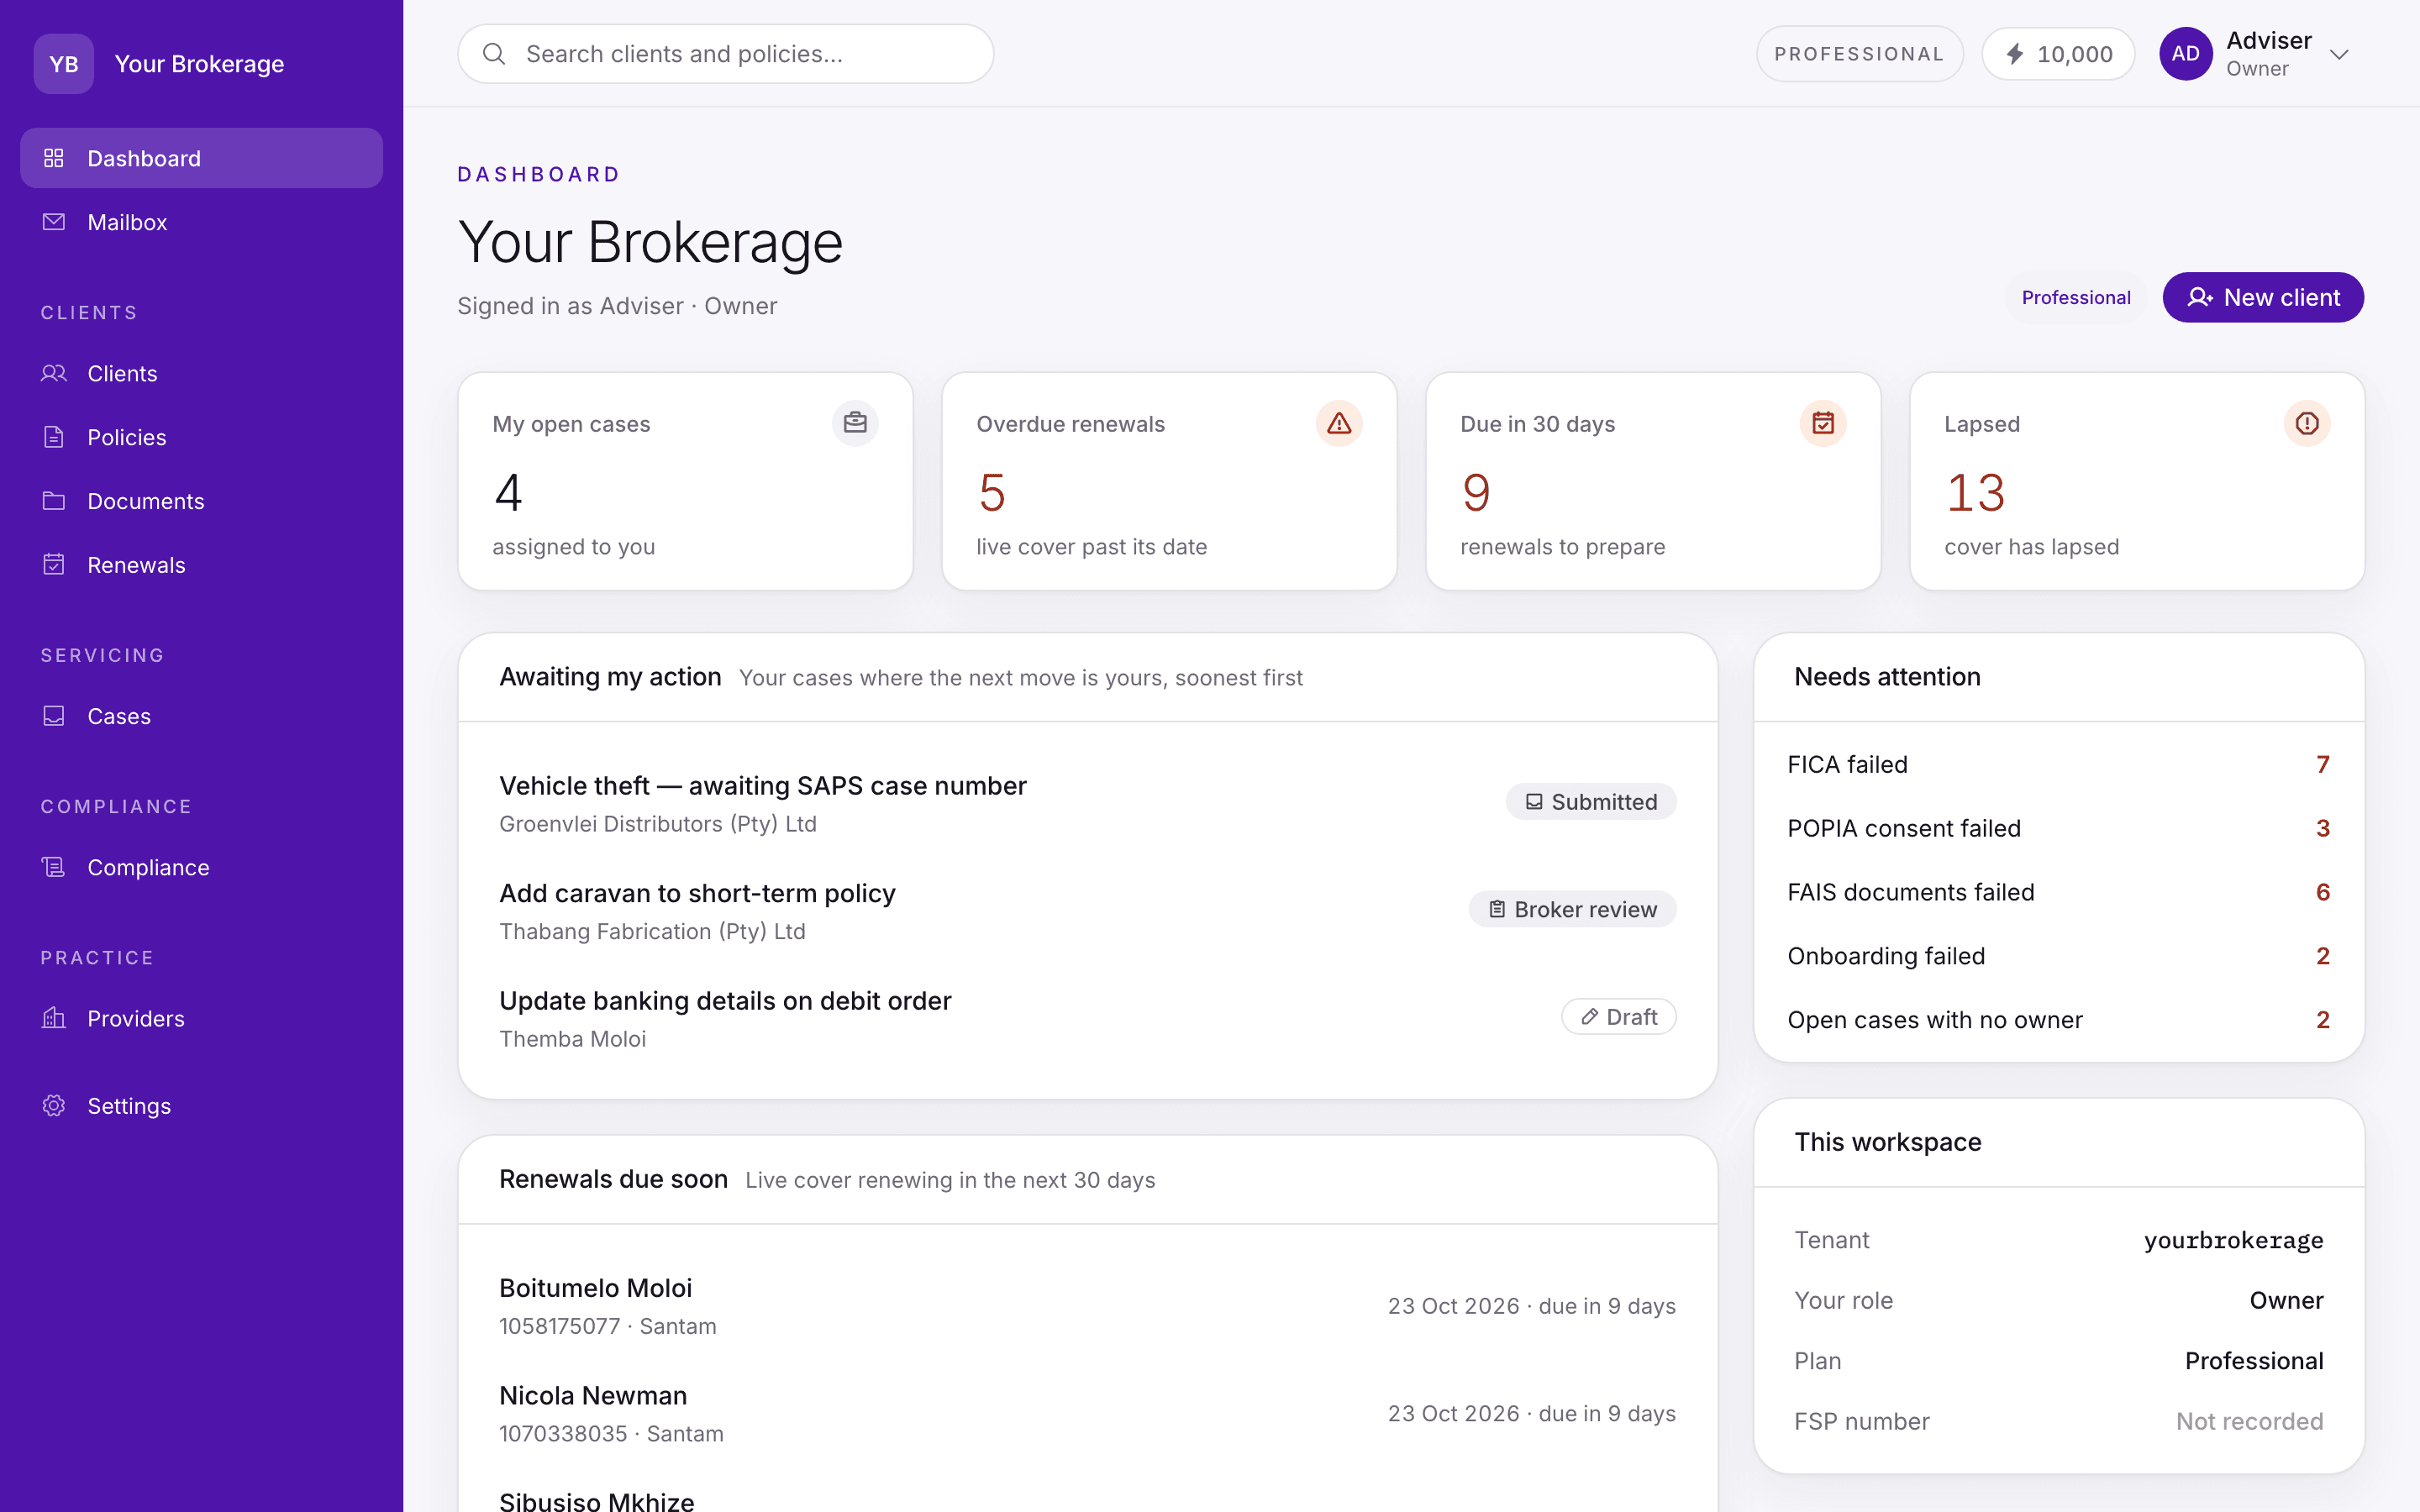The image size is (2420, 1512).
Task: Click the Draft status badge
Action: [x=1618, y=1017]
